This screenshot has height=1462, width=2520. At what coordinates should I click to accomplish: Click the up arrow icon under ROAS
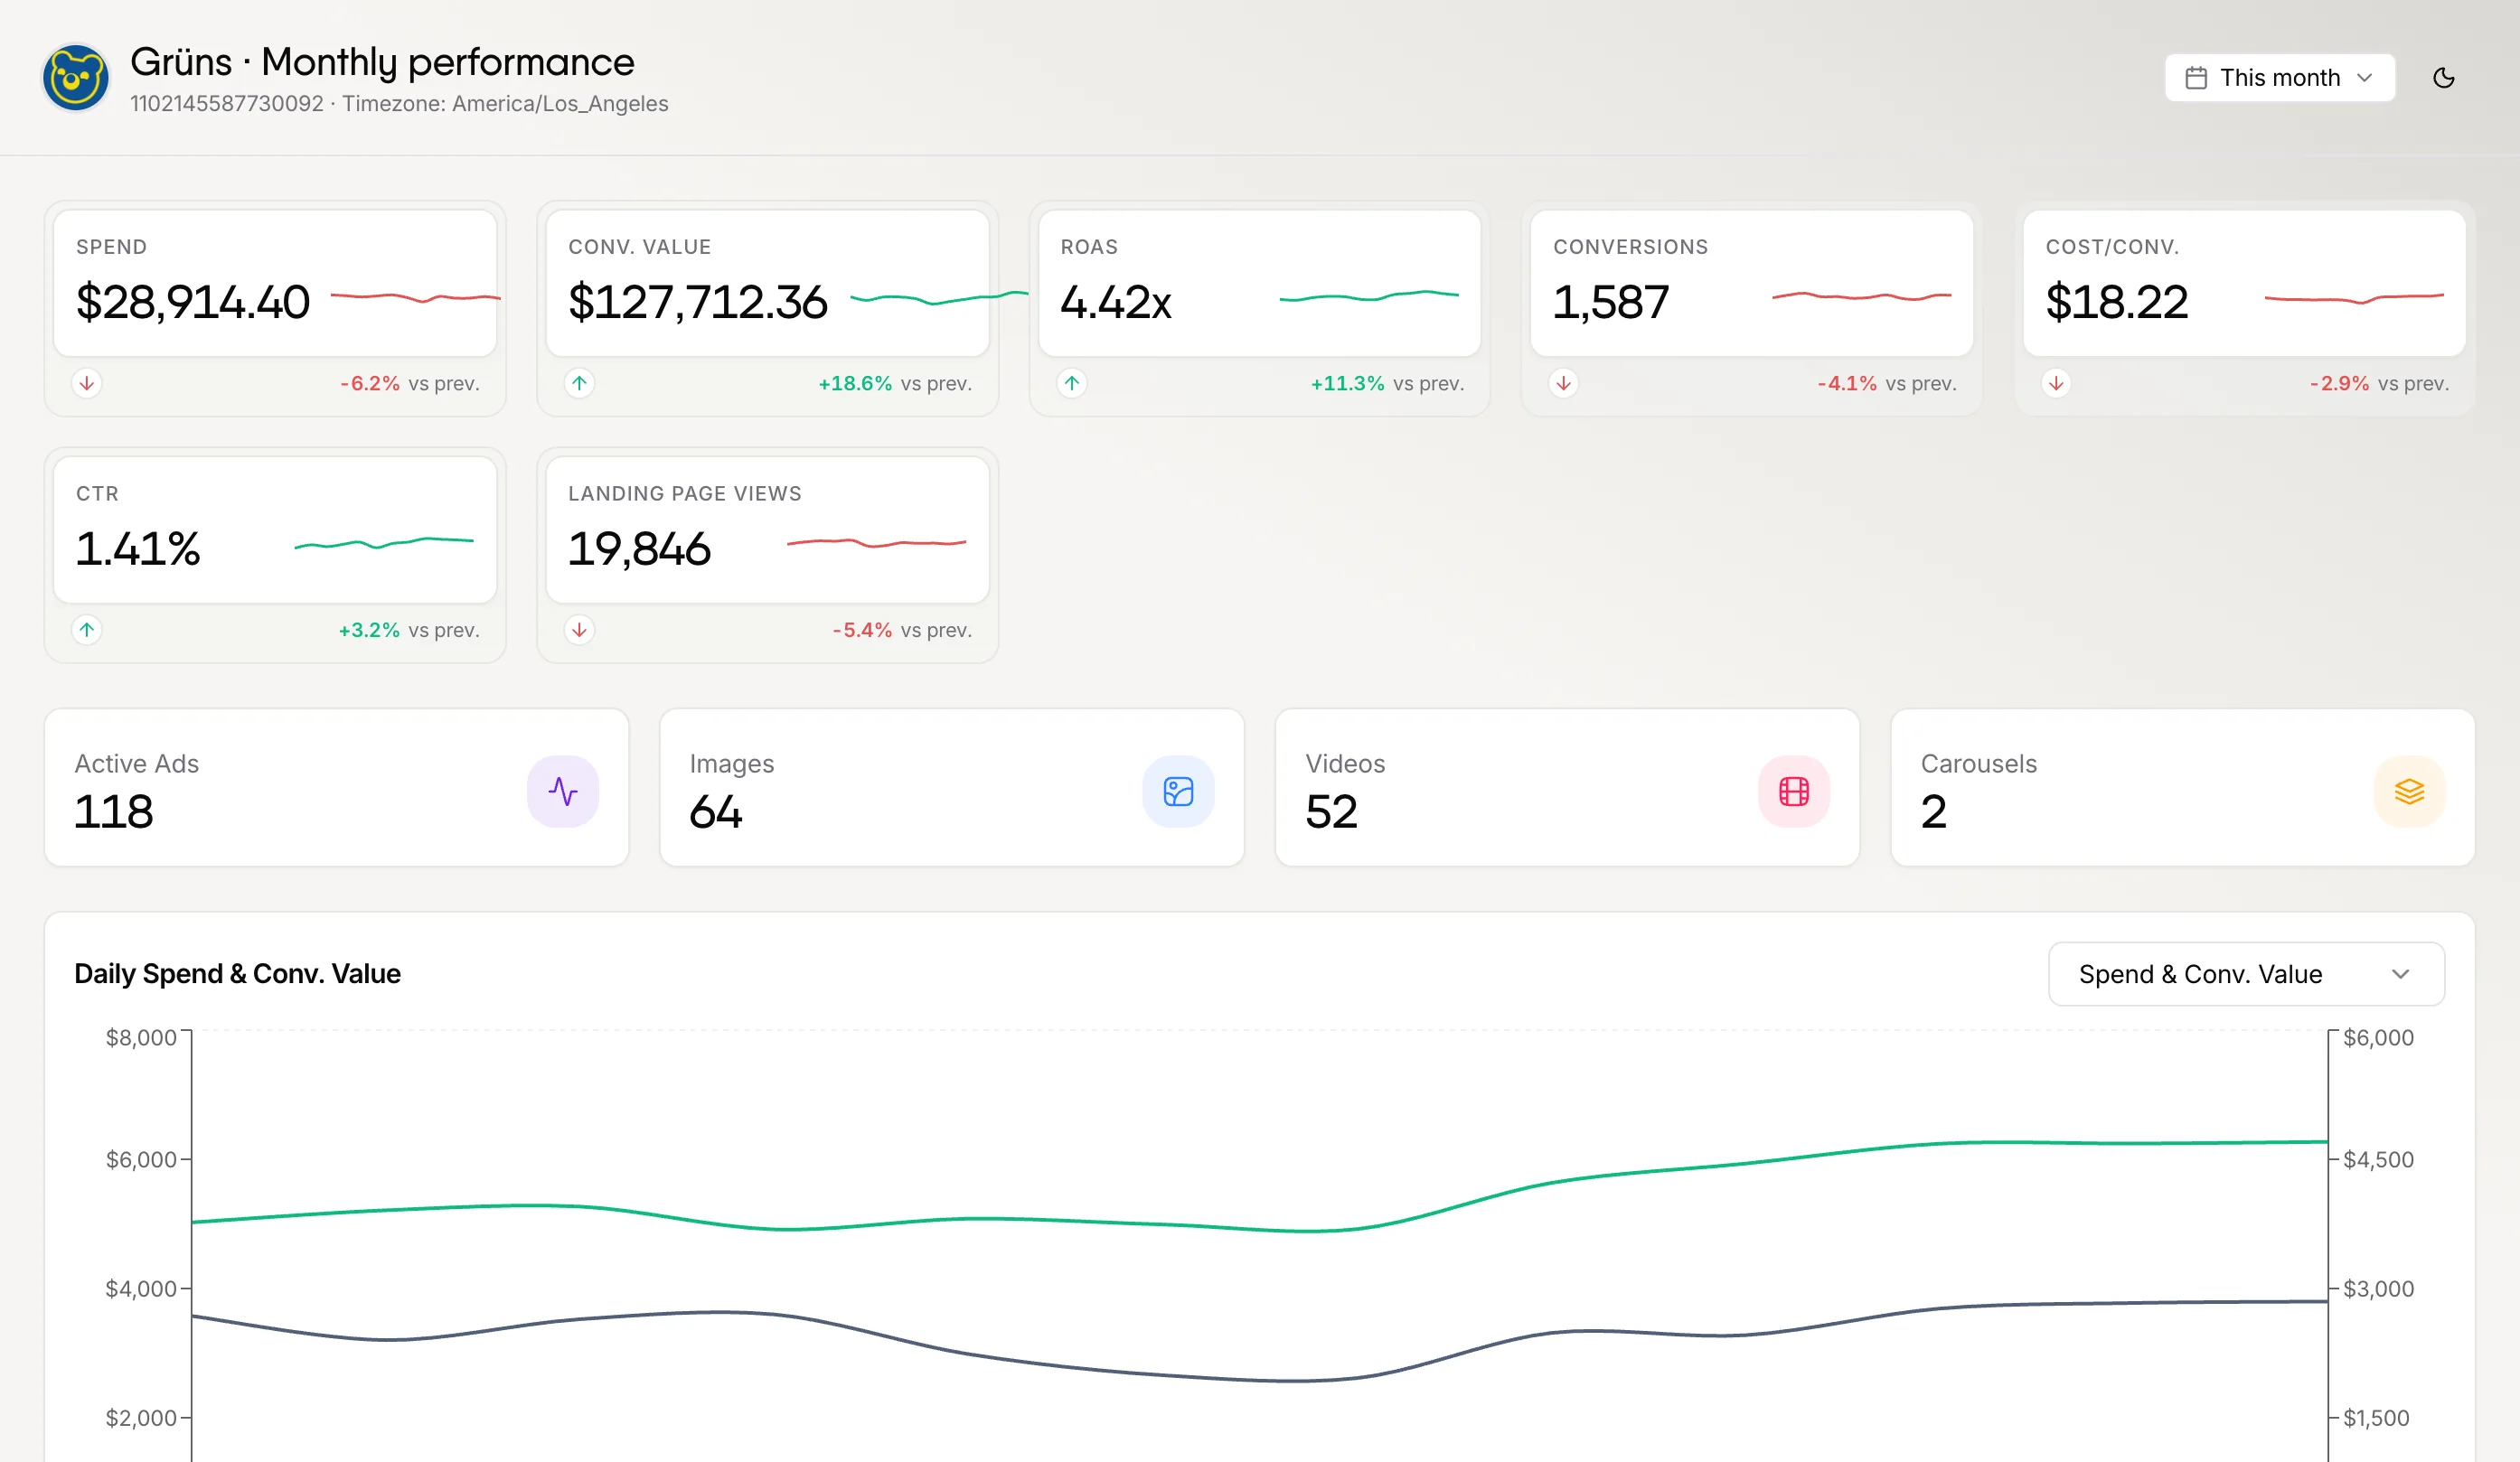coord(1071,383)
